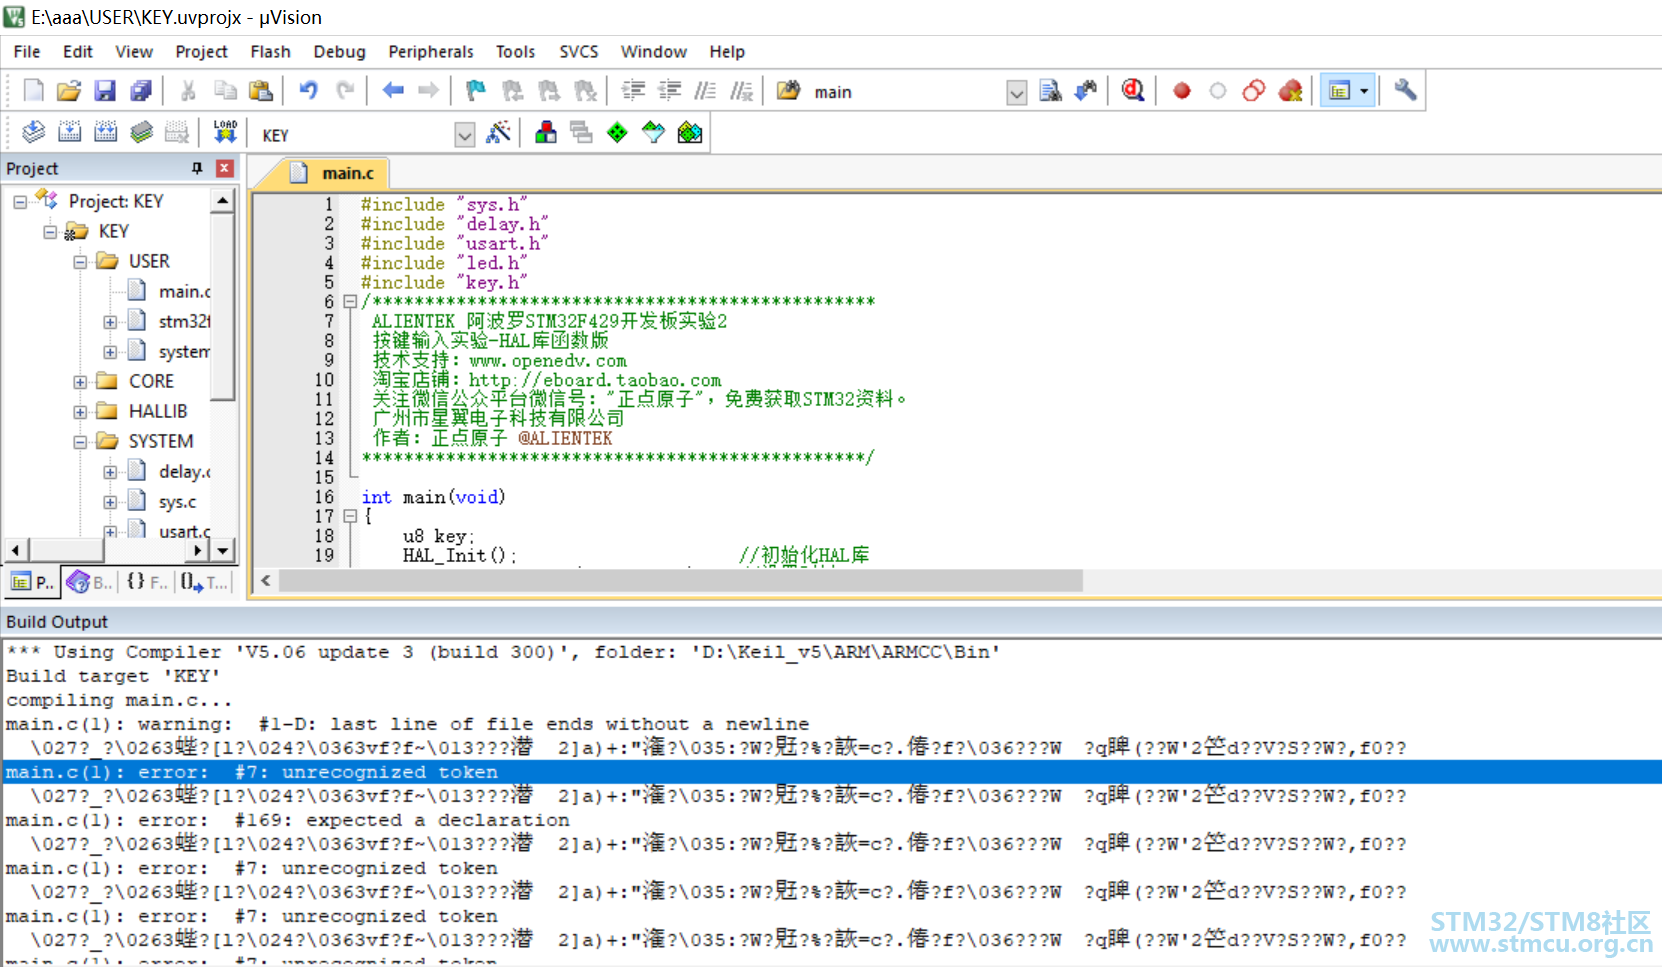Navigate backwards with the blue left arrow
Screen dimensions: 1662x967
(393, 91)
